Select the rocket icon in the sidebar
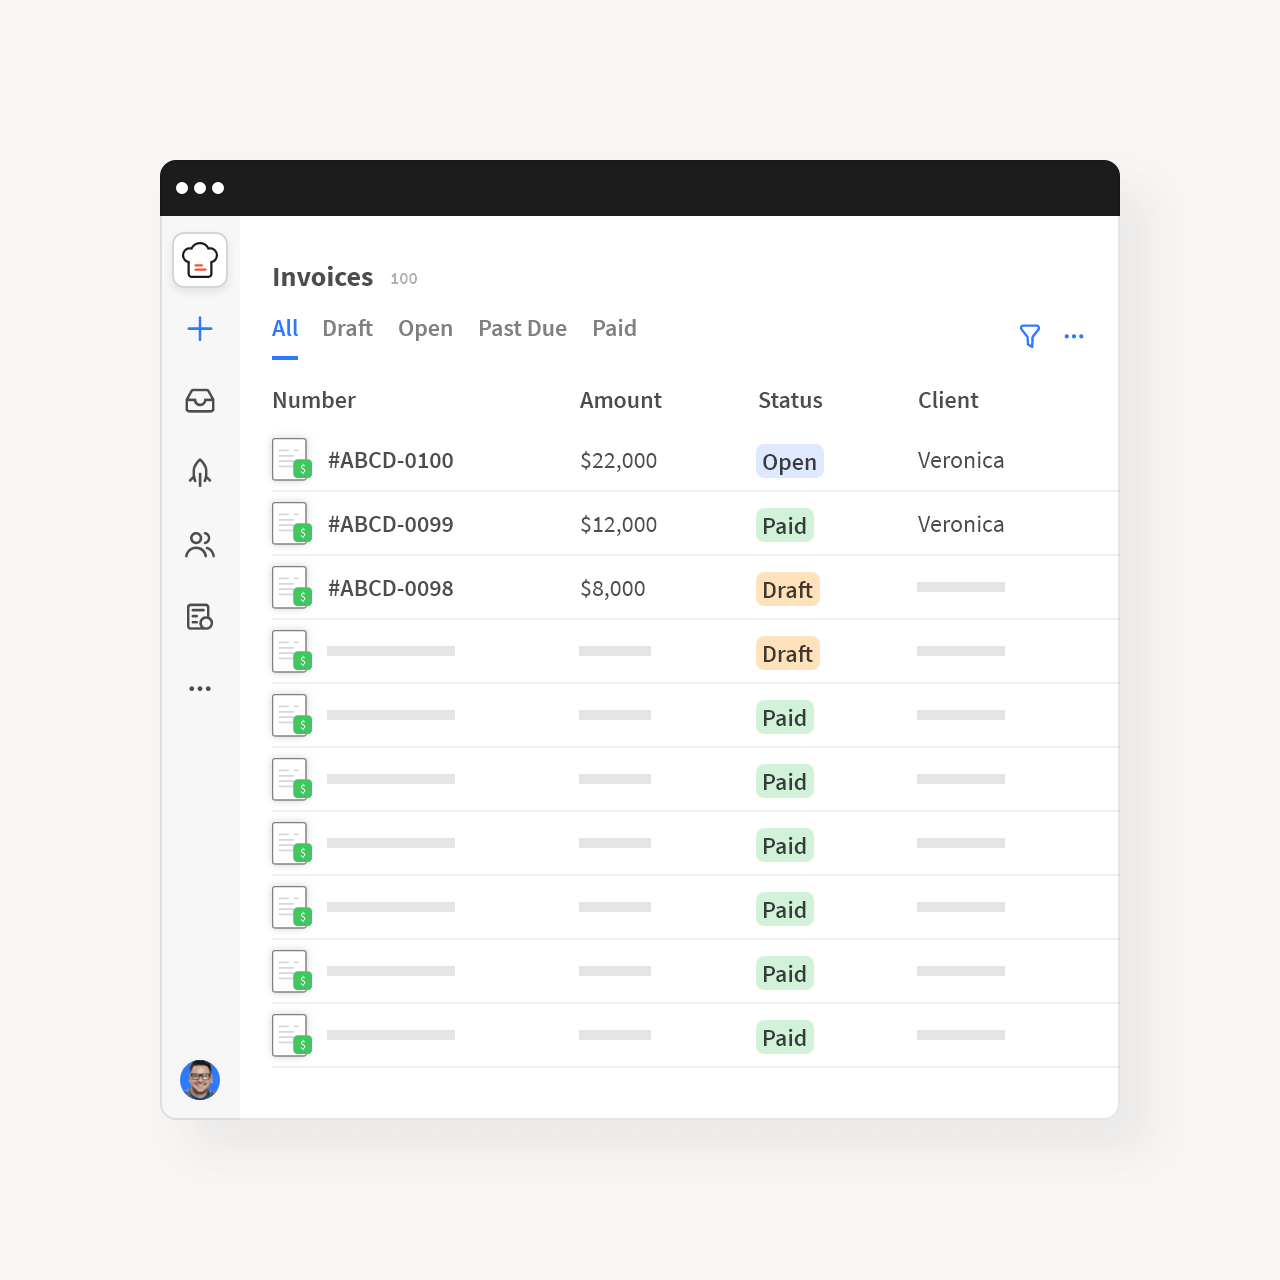This screenshot has height=1280, width=1280. 199,472
